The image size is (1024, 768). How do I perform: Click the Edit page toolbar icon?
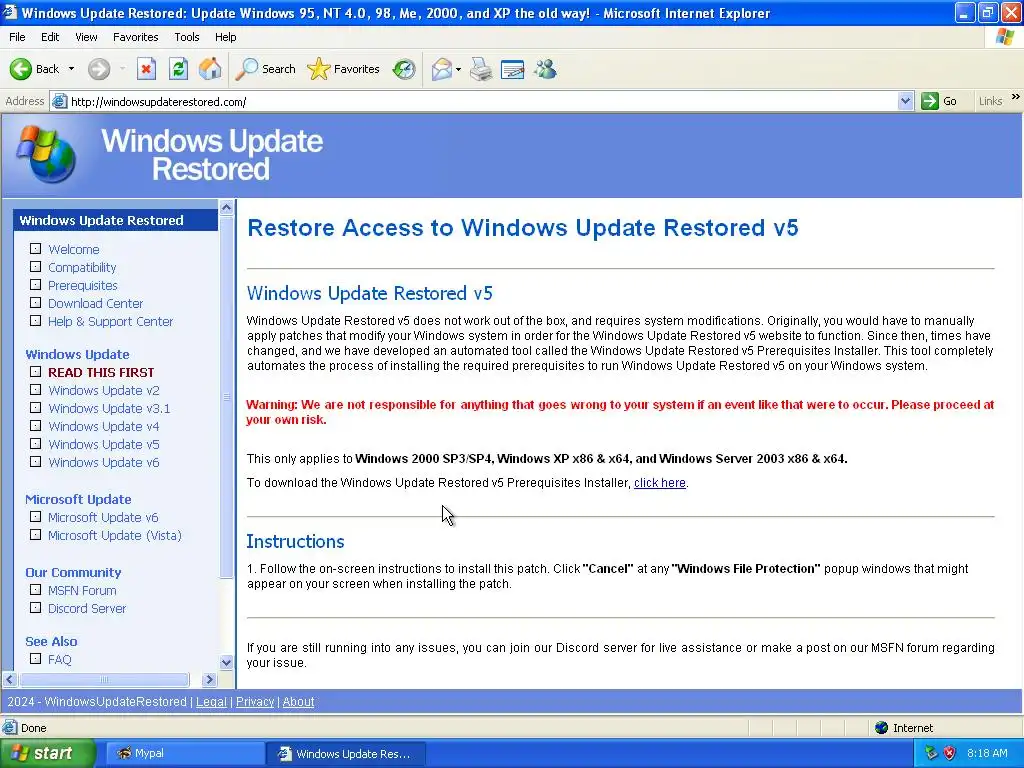[513, 69]
